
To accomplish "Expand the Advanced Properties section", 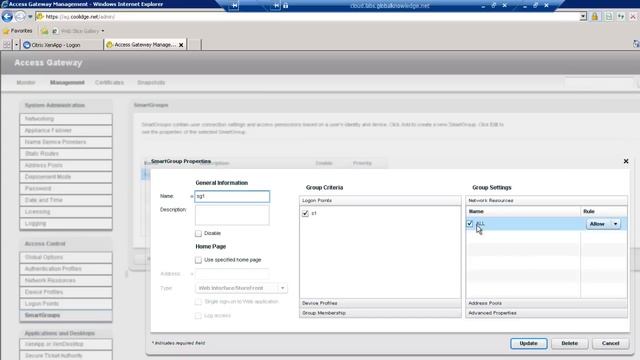I will 547,313.
